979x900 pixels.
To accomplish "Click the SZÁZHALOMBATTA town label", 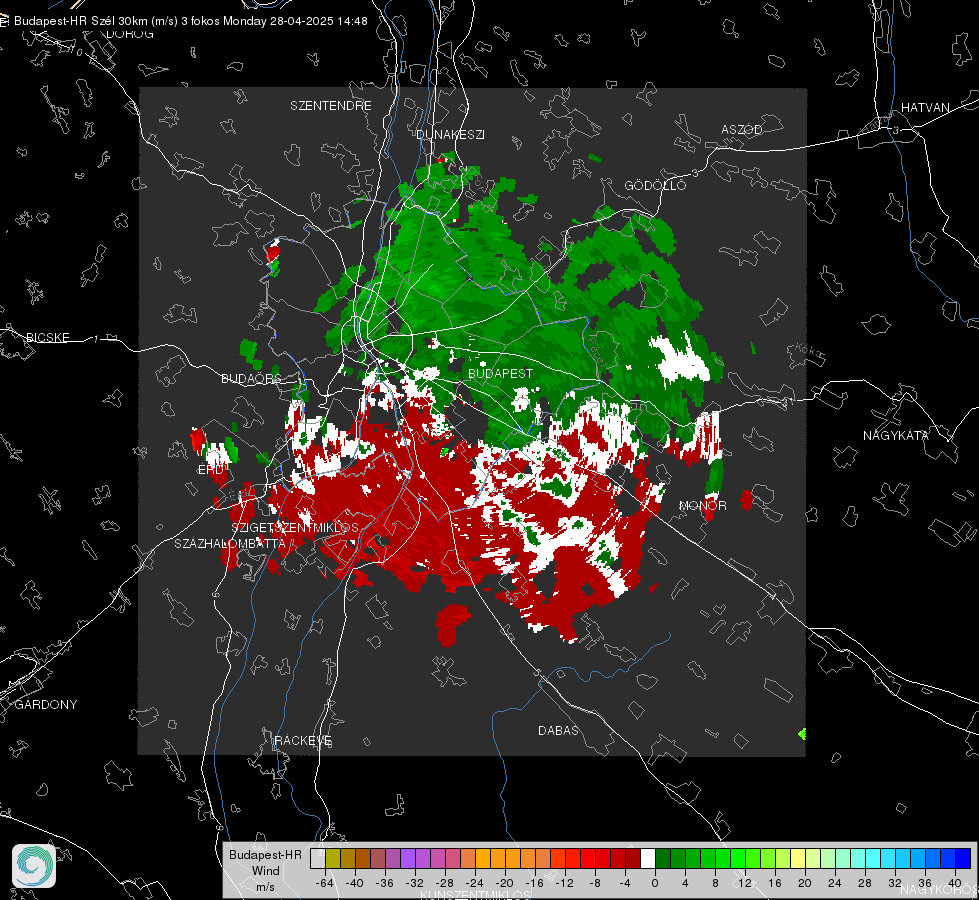I will [230, 543].
